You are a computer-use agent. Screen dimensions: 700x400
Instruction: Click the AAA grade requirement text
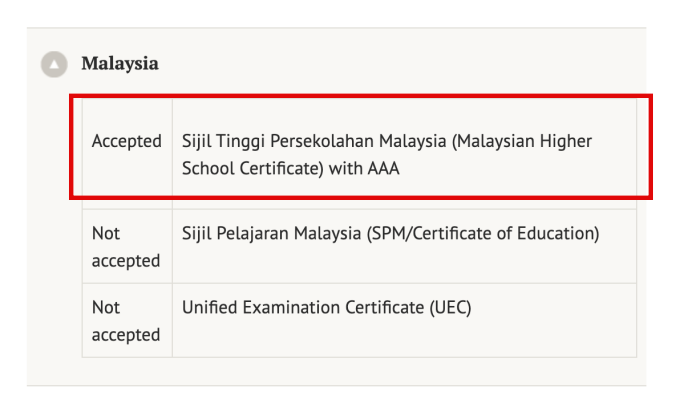(384, 169)
